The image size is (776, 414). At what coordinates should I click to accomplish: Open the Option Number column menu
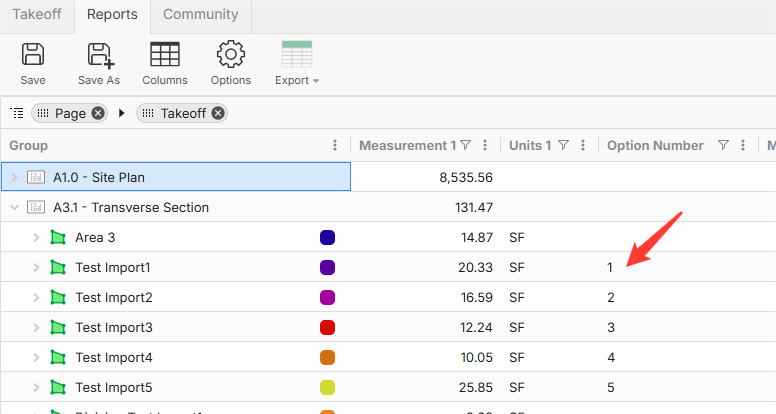[743, 146]
